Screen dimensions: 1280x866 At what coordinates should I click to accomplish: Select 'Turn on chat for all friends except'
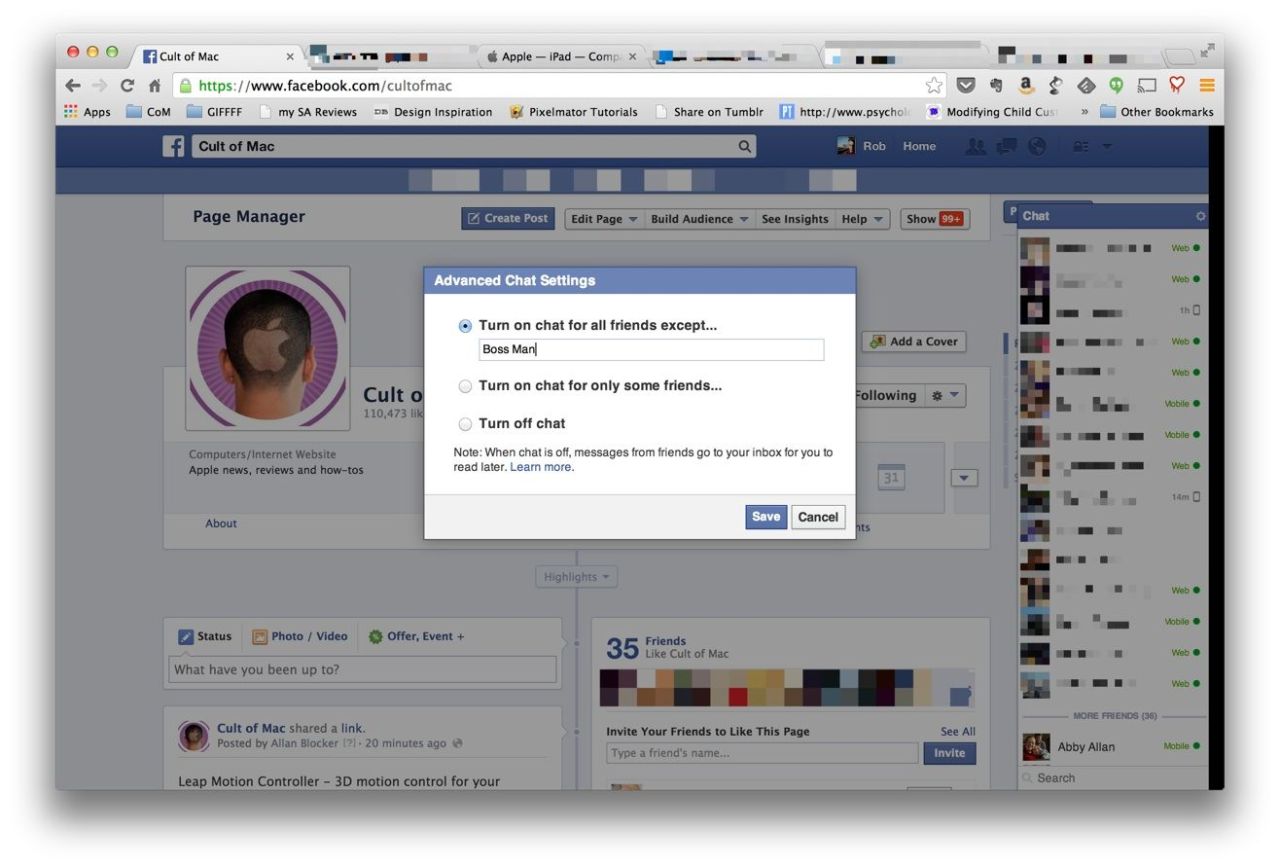coord(463,324)
